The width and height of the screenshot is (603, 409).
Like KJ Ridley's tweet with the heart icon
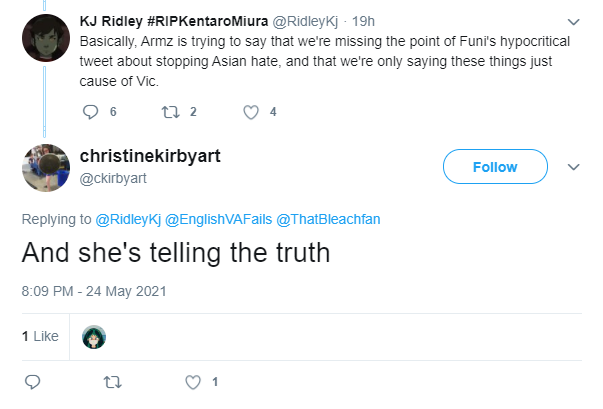tap(251, 112)
